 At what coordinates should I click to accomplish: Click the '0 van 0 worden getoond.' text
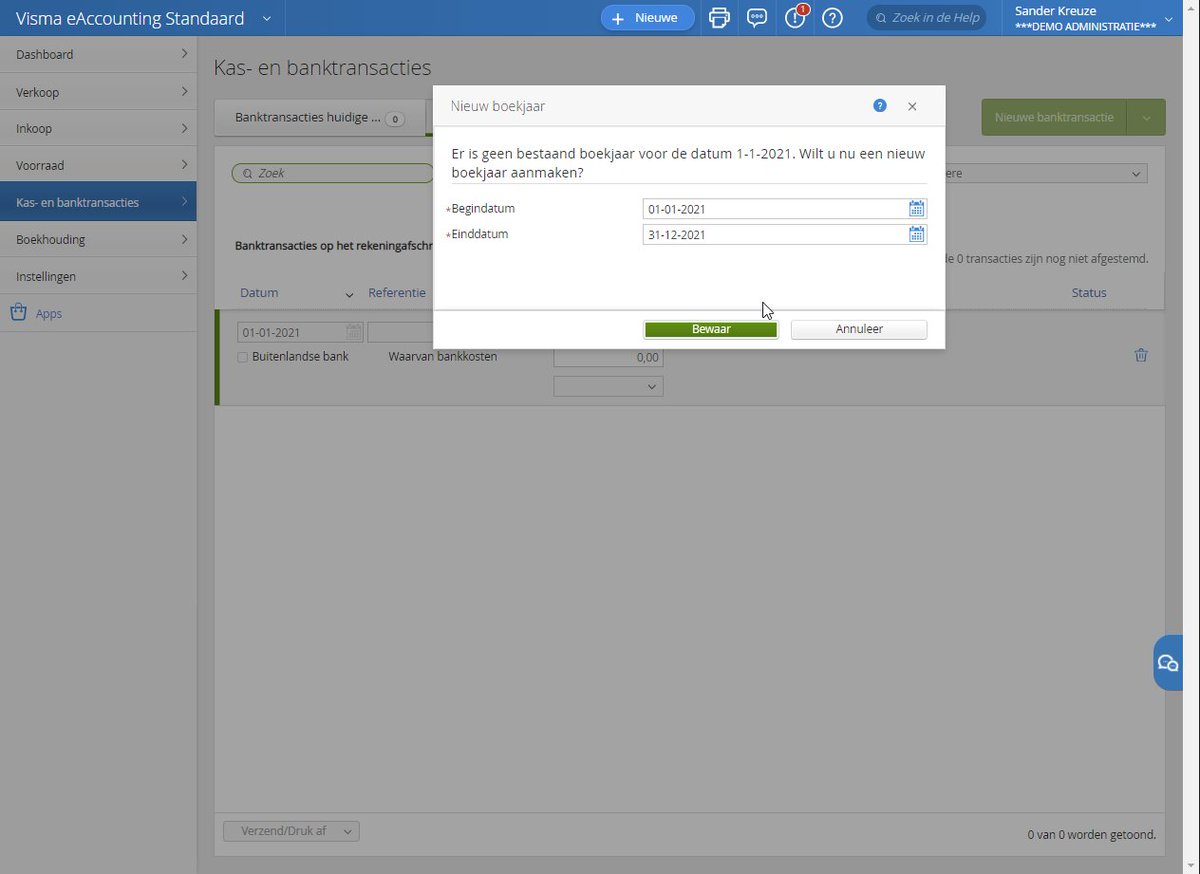[x=1092, y=834]
